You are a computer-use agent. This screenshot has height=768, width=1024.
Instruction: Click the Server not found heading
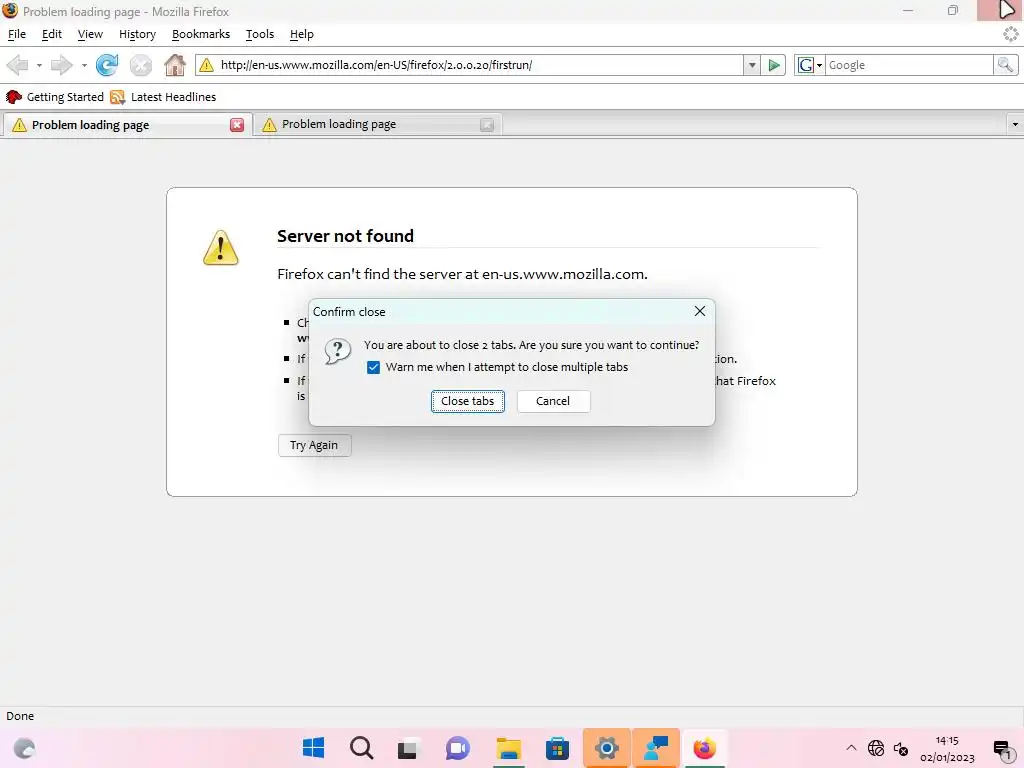[x=345, y=236]
